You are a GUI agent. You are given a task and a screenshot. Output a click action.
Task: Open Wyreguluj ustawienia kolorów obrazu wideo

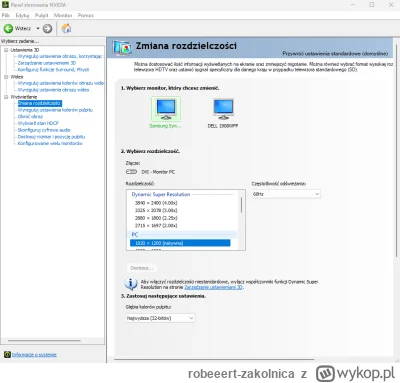(61, 83)
